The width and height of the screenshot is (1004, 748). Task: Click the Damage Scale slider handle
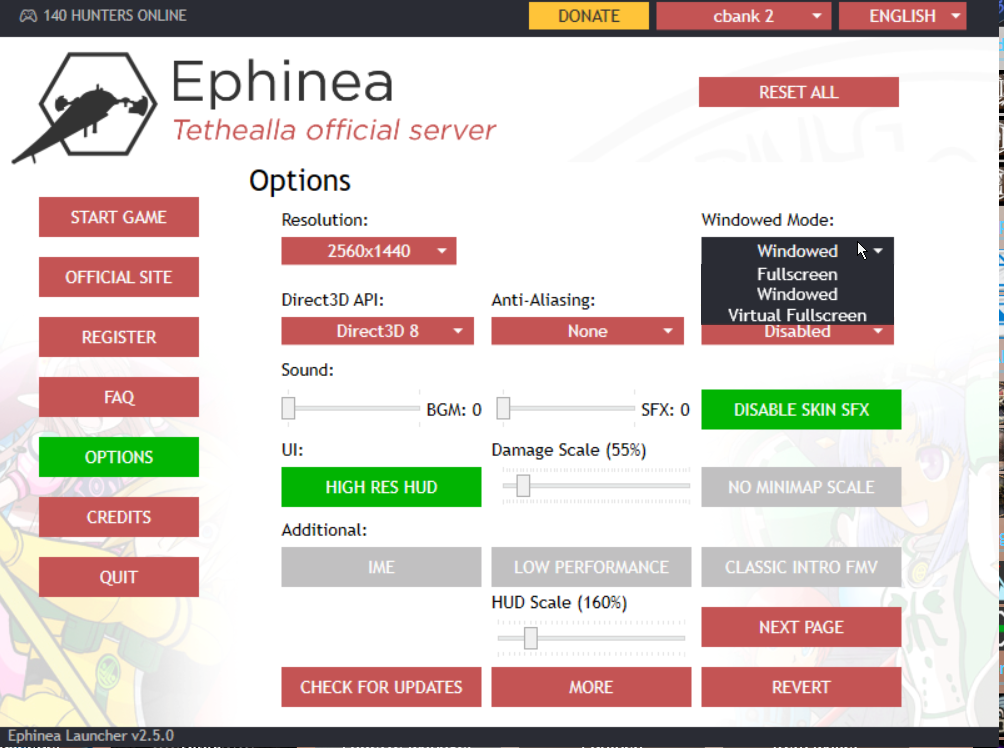point(523,485)
